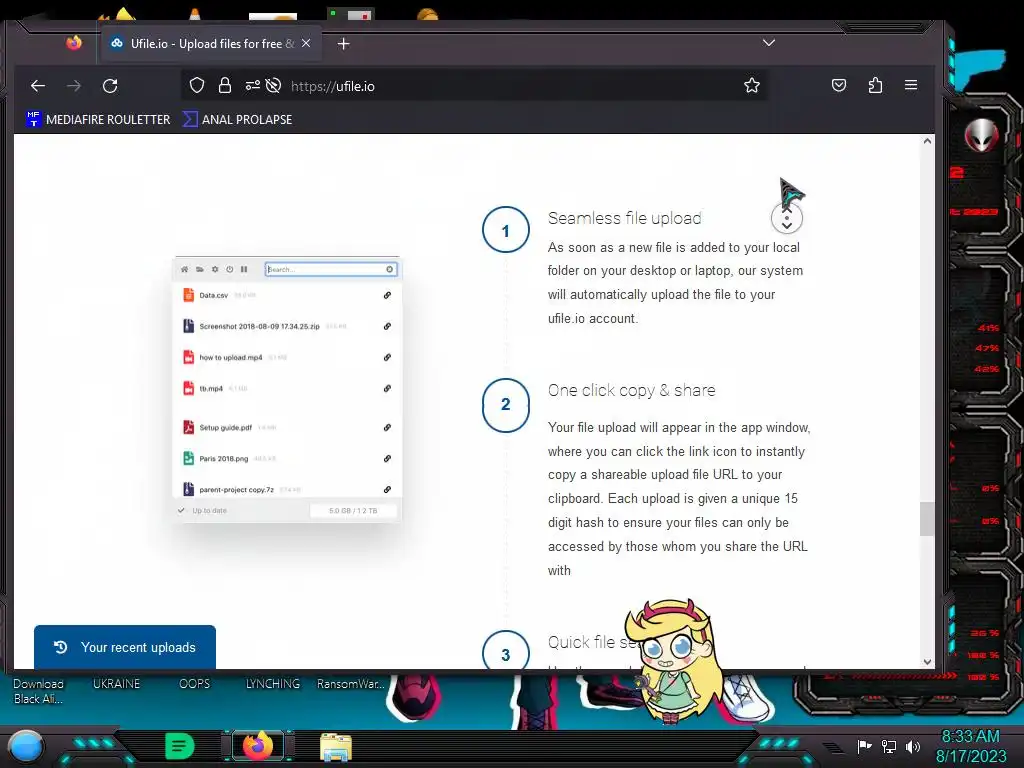The height and width of the screenshot is (768, 1024).
Task: Select the RansomWar... desktop icon
Action: coord(351,684)
